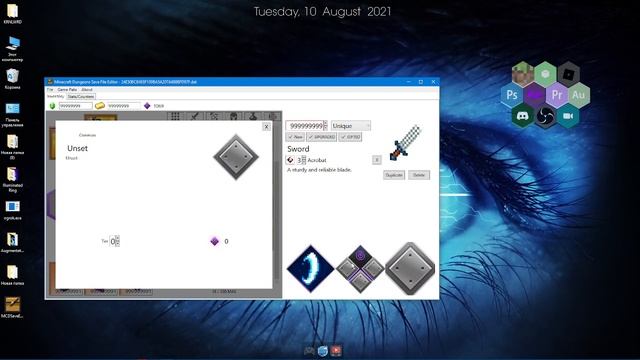Viewport: 640px width, 360px height.
Task: Open the Unique rarity dropdown
Action: tap(351, 126)
